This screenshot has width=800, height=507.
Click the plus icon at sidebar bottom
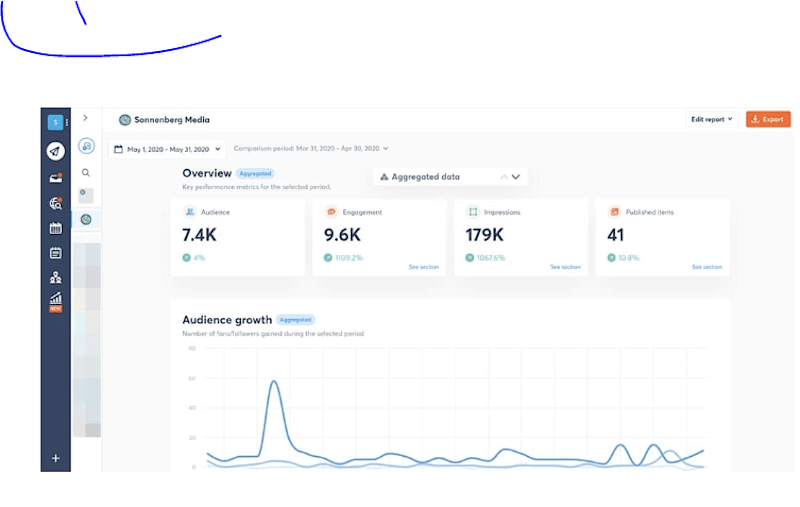[x=56, y=458]
